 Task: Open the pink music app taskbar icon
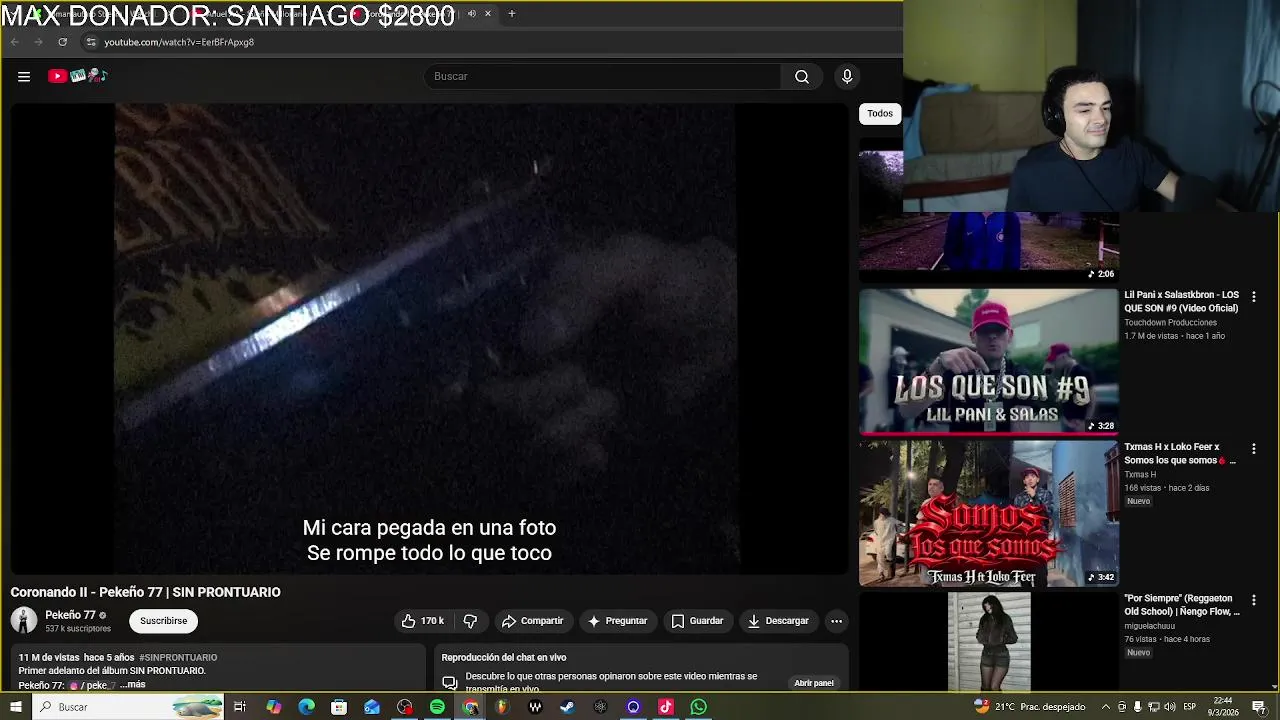666,707
